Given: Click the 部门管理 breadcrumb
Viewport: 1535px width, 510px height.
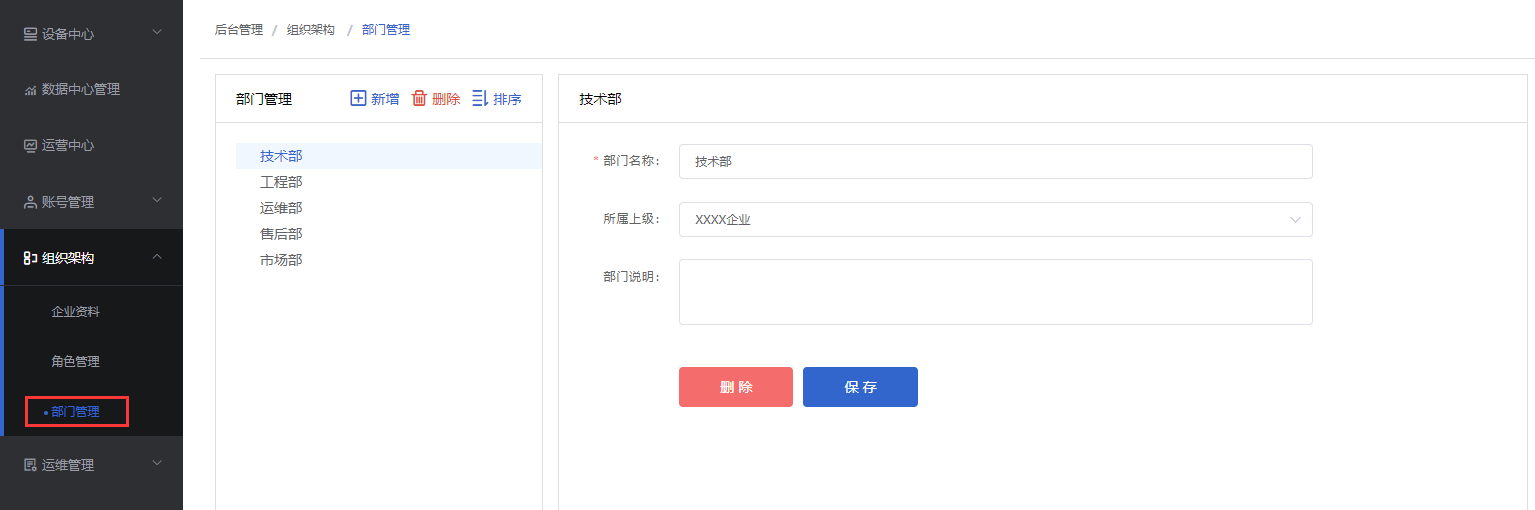Looking at the screenshot, I should pos(386,30).
